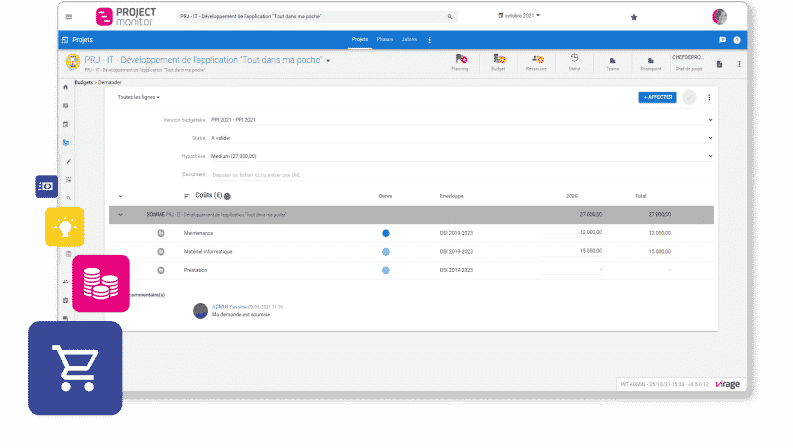The width and height of the screenshot is (793, 448).
Task: Open the Statut A valider dropdown
Action: (x=461, y=138)
